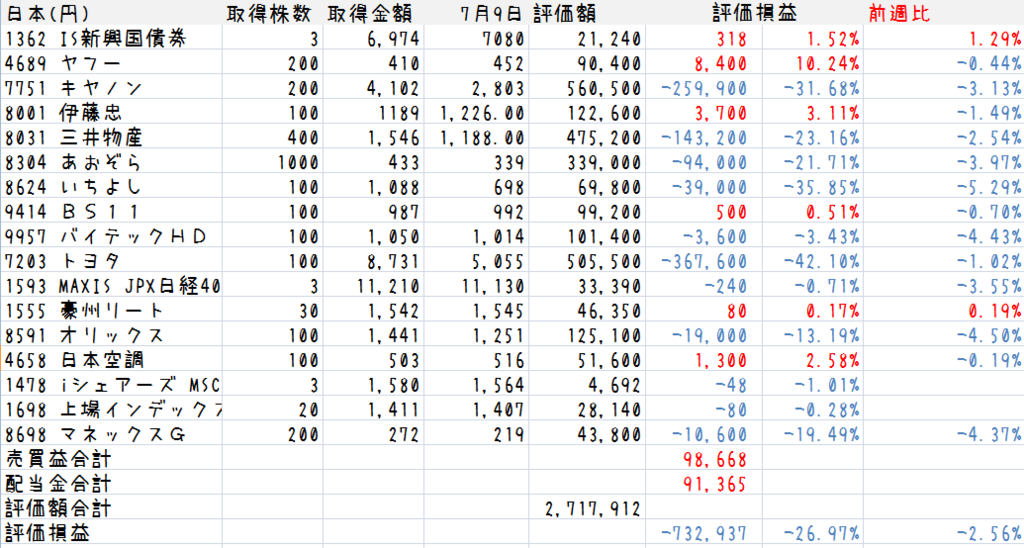Select the 日本(円) header cell
1024x548 pixels.
coord(46,14)
